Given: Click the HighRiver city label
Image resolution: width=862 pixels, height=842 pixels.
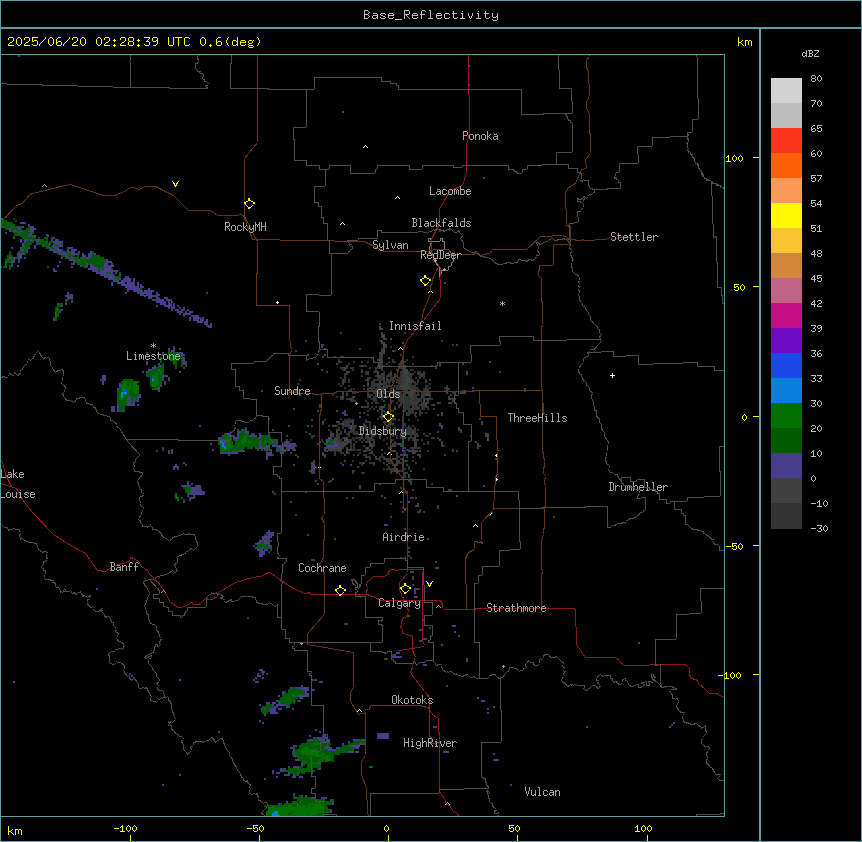Looking at the screenshot, I should (430, 743).
